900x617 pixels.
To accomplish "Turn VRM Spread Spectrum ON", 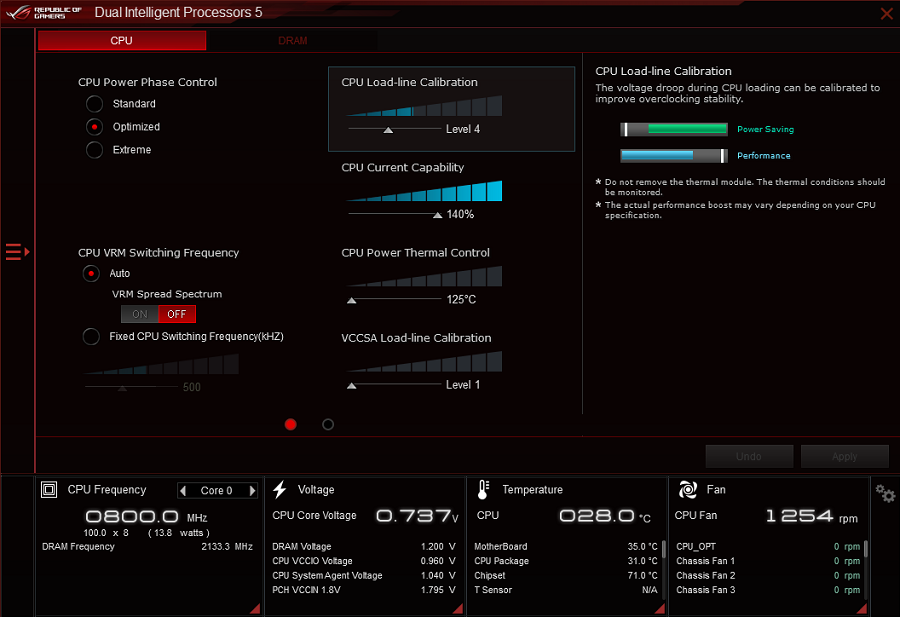I will pos(139,314).
